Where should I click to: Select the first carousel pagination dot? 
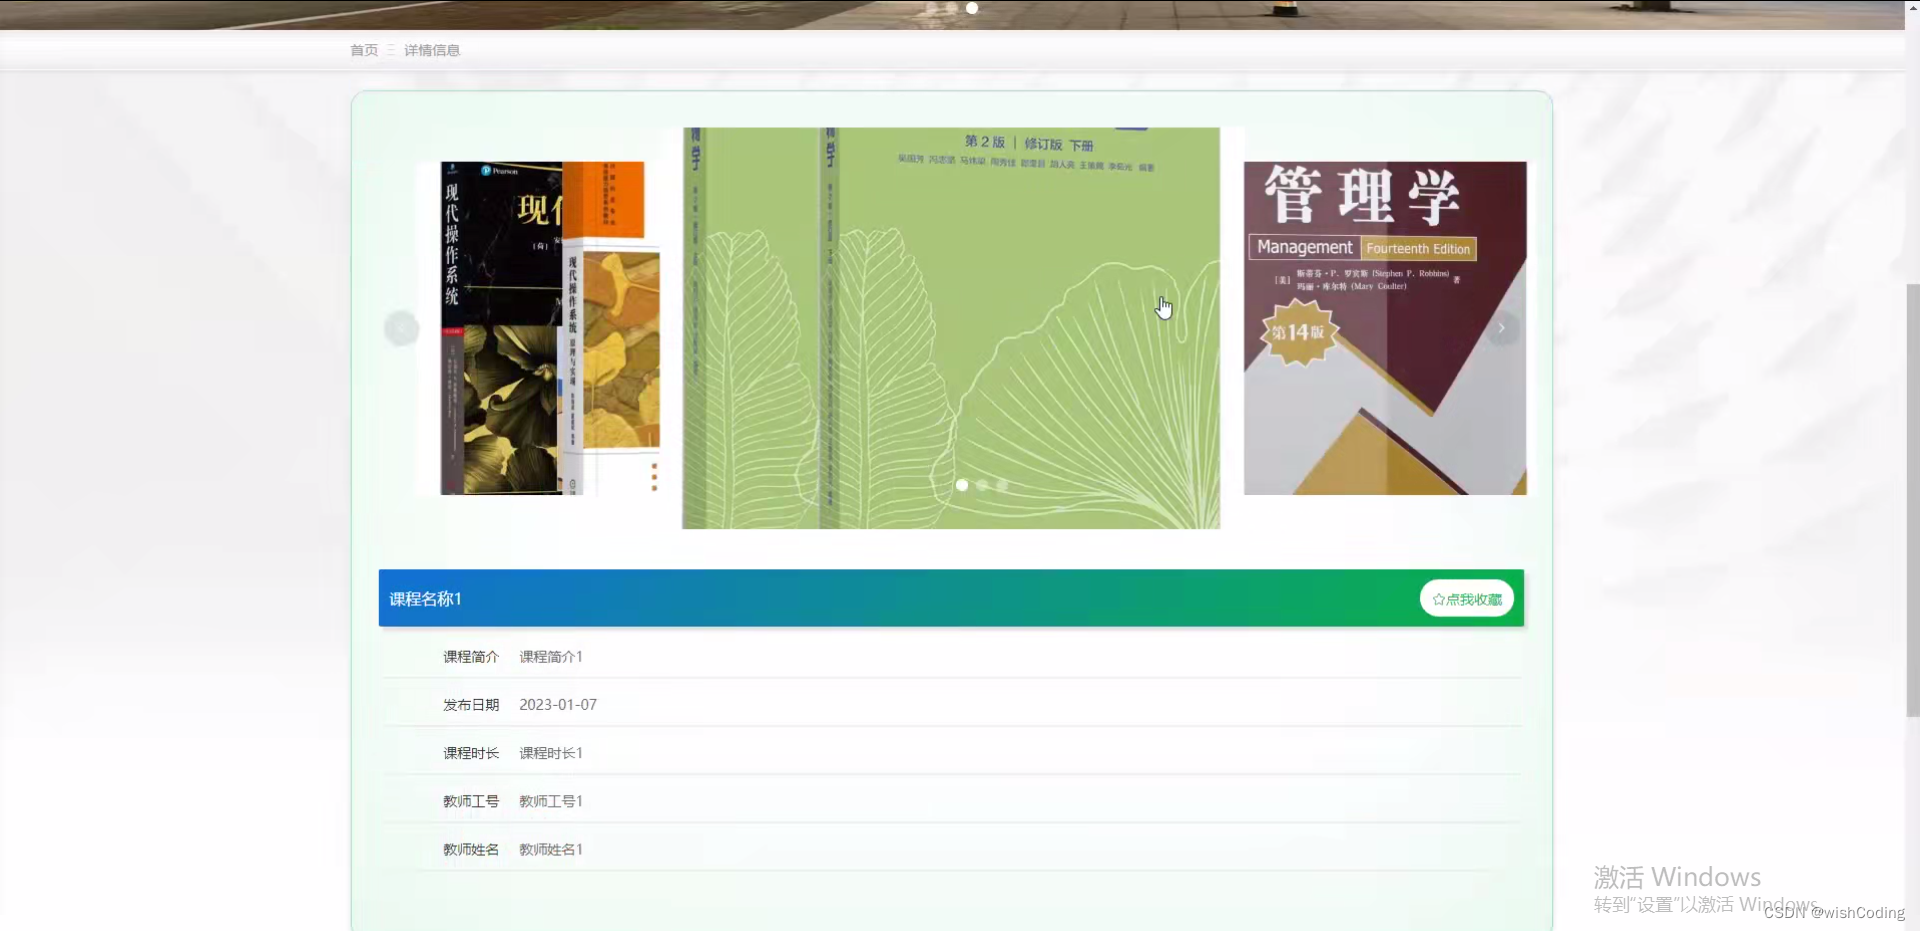pos(961,485)
